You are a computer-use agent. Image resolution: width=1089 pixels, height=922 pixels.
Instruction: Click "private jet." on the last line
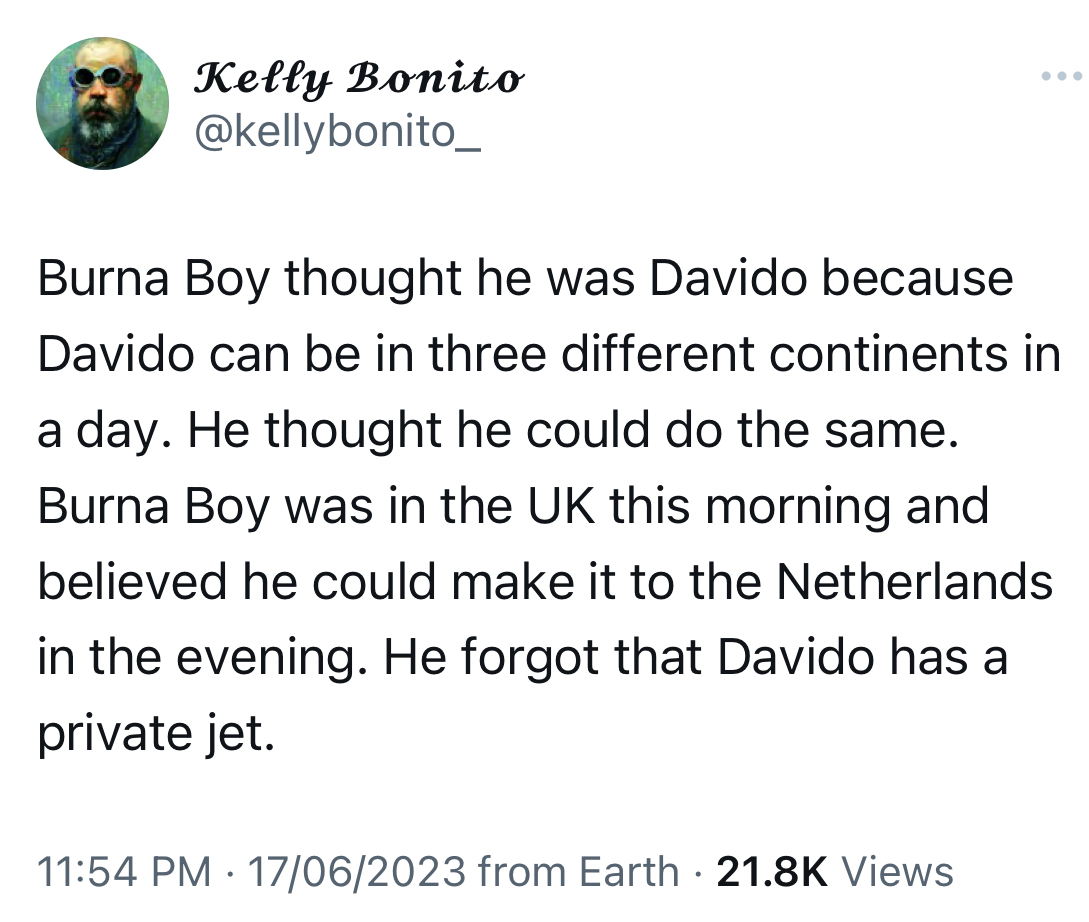(x=156, y=735)
